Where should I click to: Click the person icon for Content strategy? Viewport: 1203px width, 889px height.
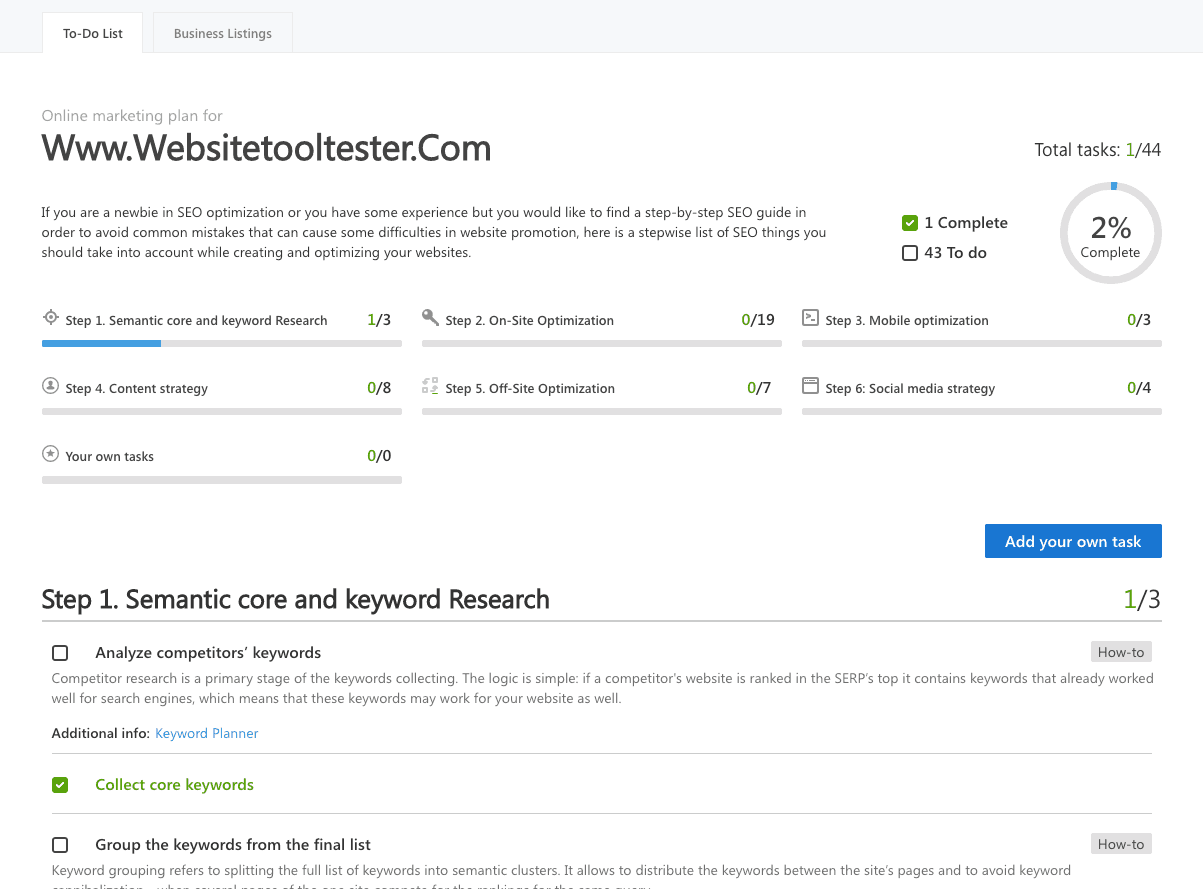click(50, 386)
